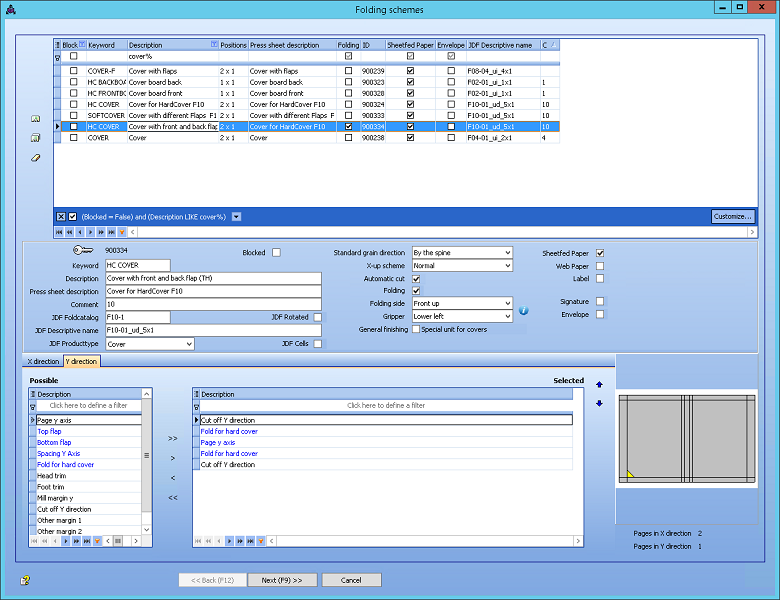Screen dimensions: 780x600
Task: Click the Description column filter pin icon
Action: pyautogui.click(x=214, y=44)
